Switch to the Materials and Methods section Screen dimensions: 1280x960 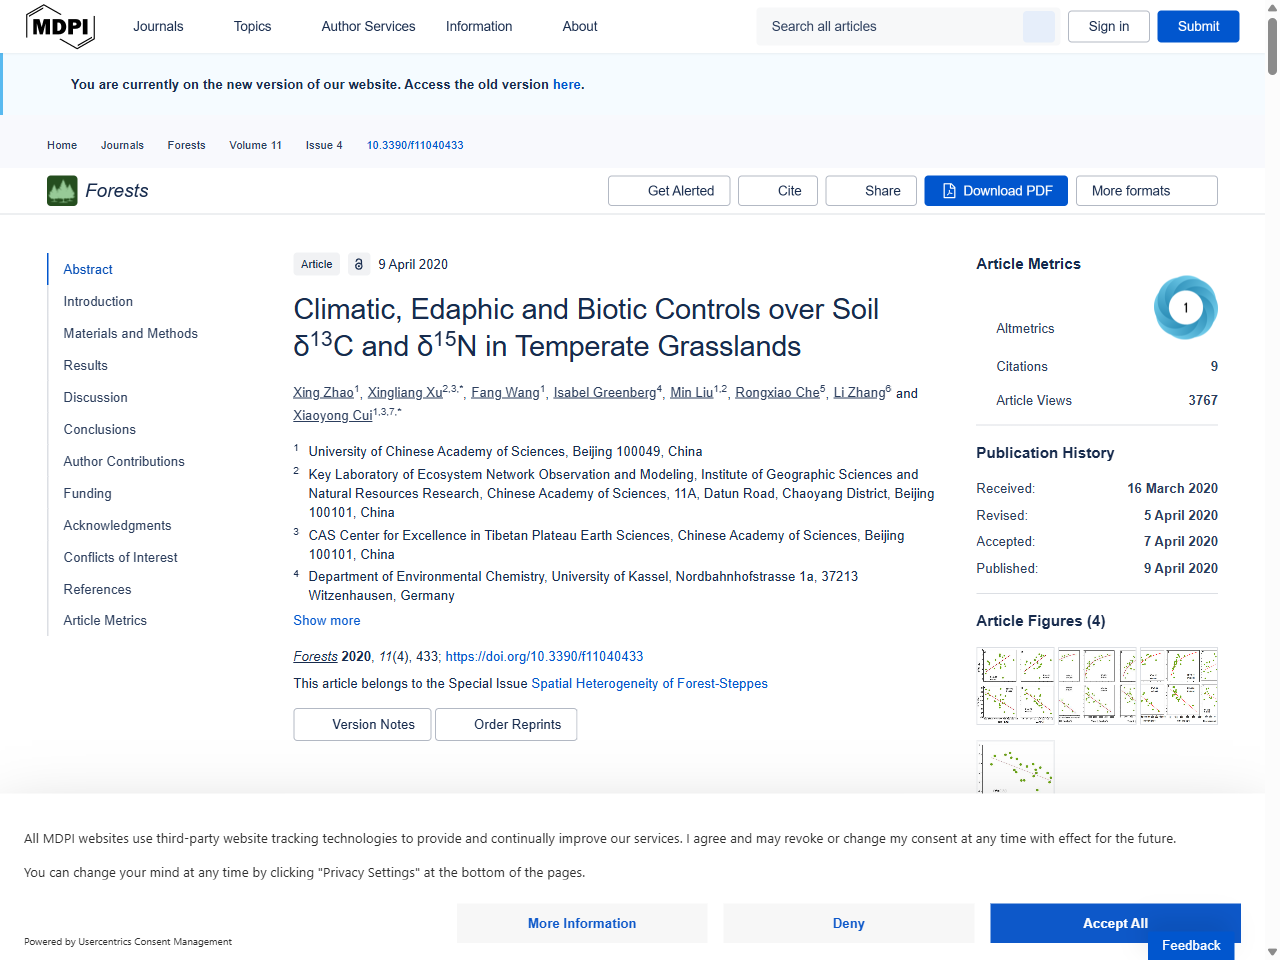coord(130,333)
